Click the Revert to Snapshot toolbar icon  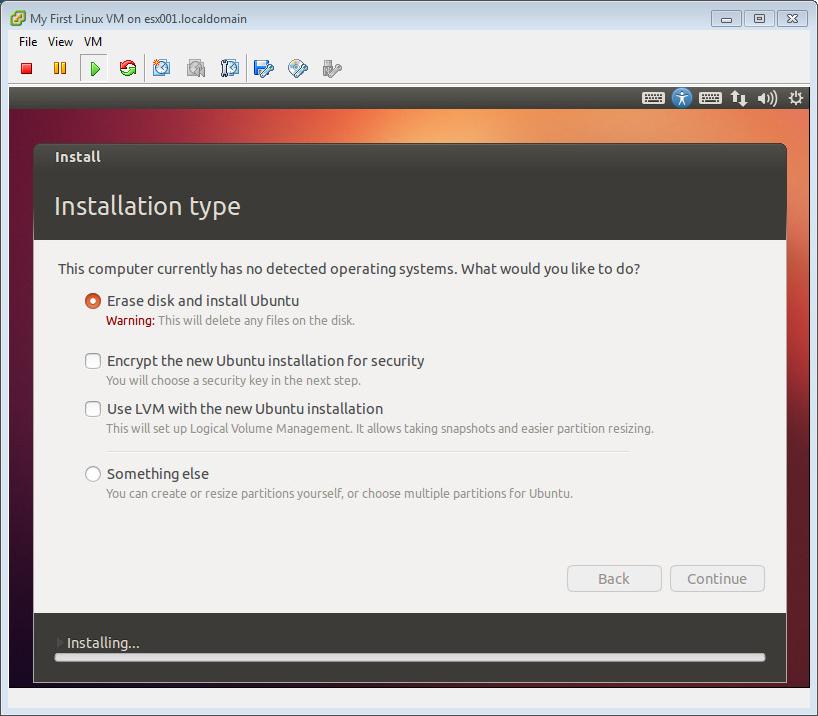[x=196, y=68]
